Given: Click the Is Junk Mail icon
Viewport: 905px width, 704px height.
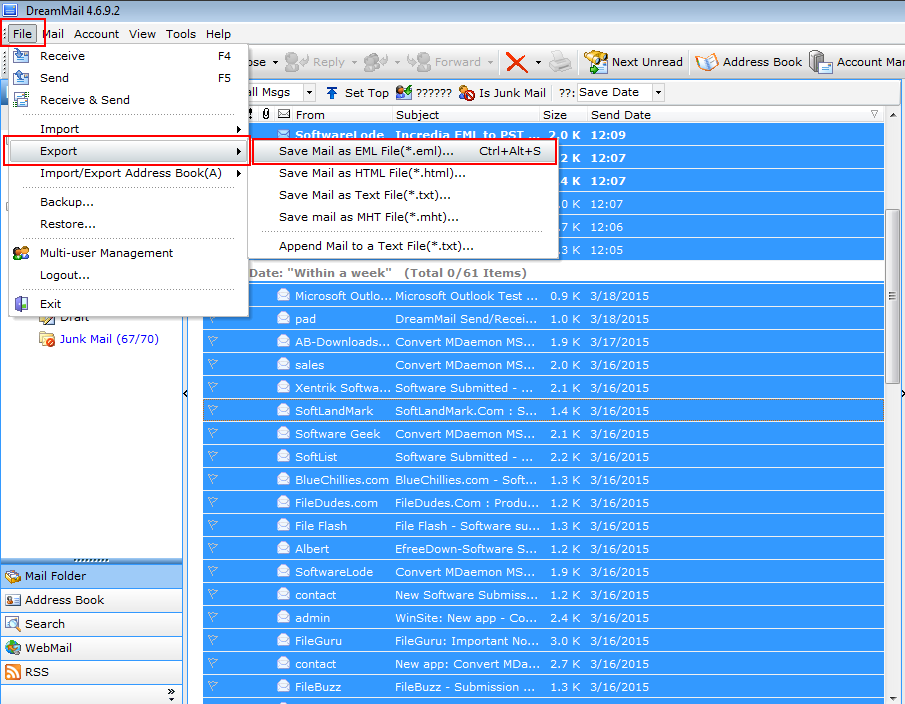Looking at the screenshot, I should click(467, 93).
